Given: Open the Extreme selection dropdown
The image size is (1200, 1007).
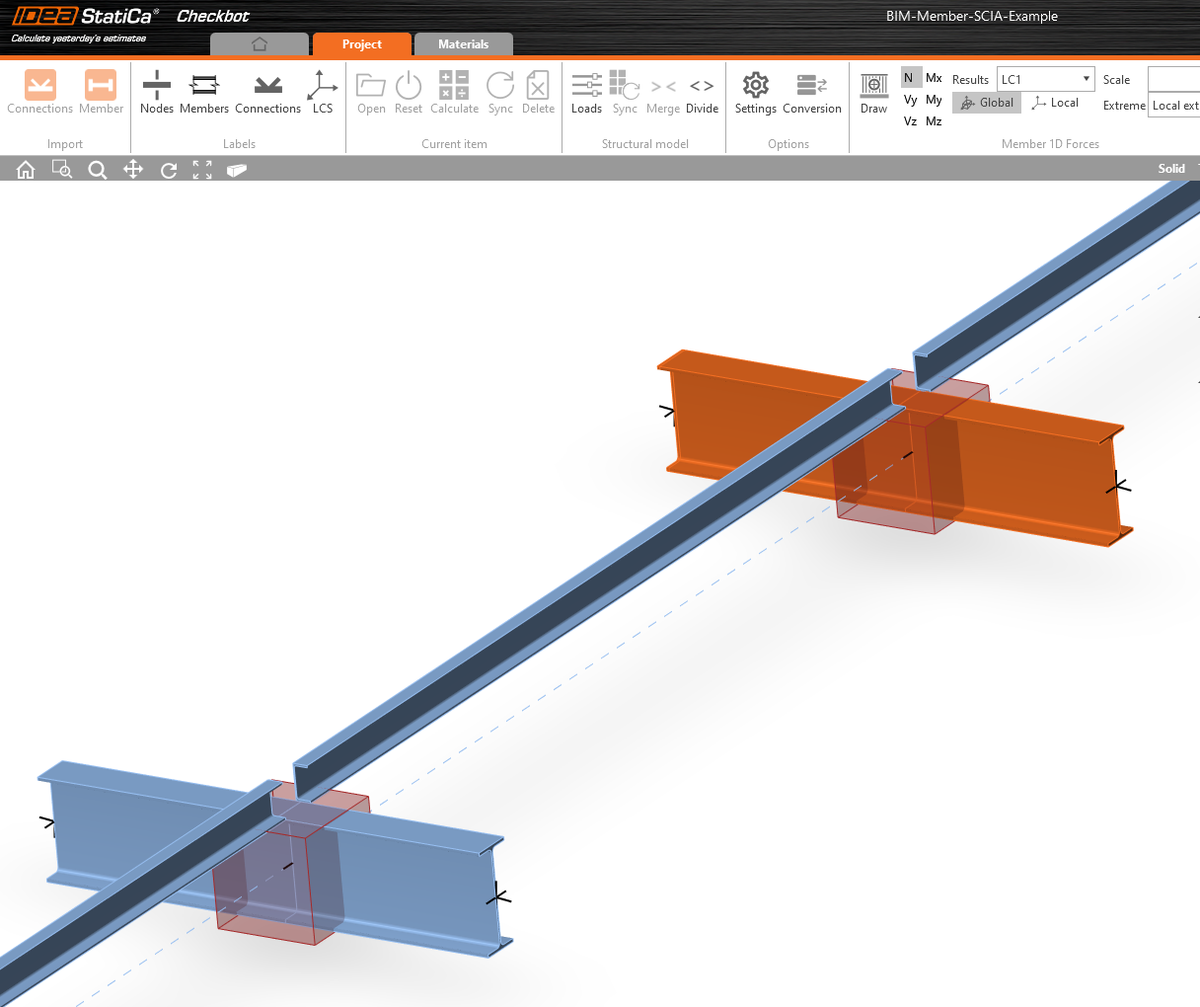Looking at the screenshot, I should [x=1175, y=104].
